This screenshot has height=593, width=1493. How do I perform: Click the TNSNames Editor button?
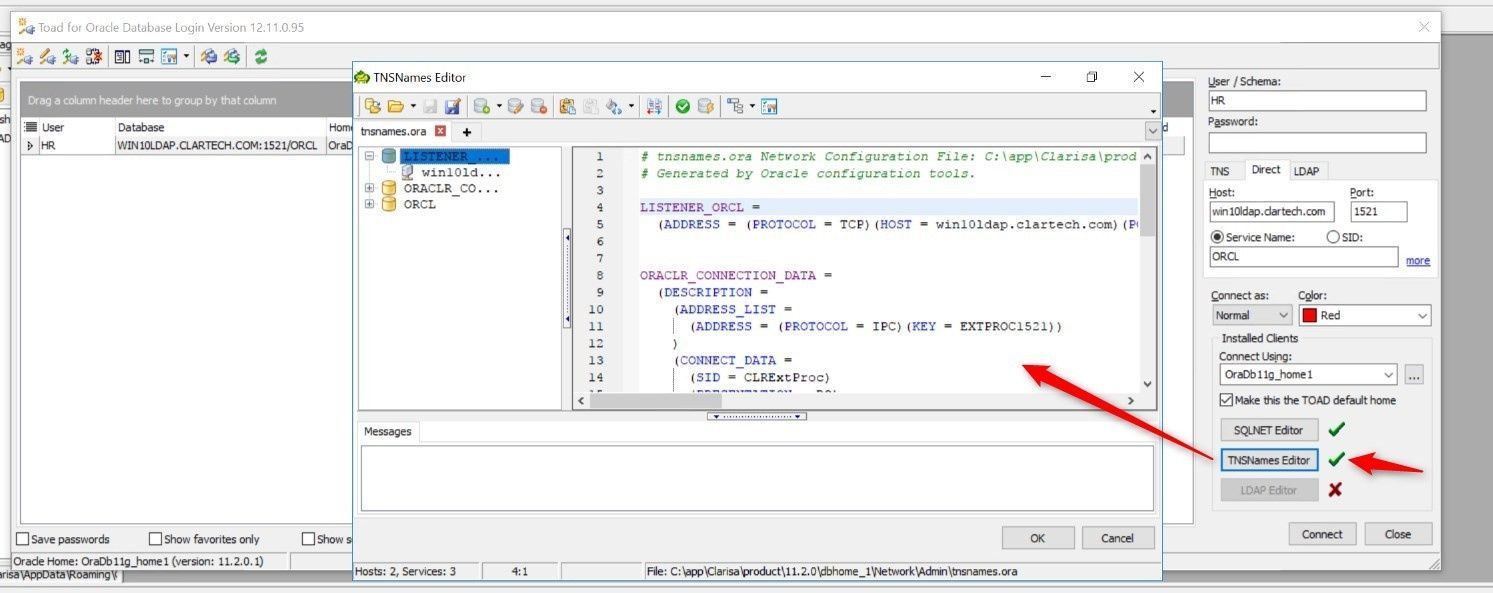pyautogui.click(x=1269, y=460)
